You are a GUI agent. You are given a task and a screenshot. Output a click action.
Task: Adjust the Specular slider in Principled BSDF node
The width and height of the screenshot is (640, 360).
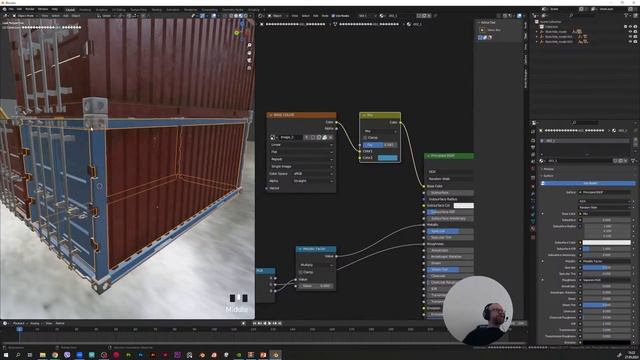pyautogui.click(x=450, y=231)
